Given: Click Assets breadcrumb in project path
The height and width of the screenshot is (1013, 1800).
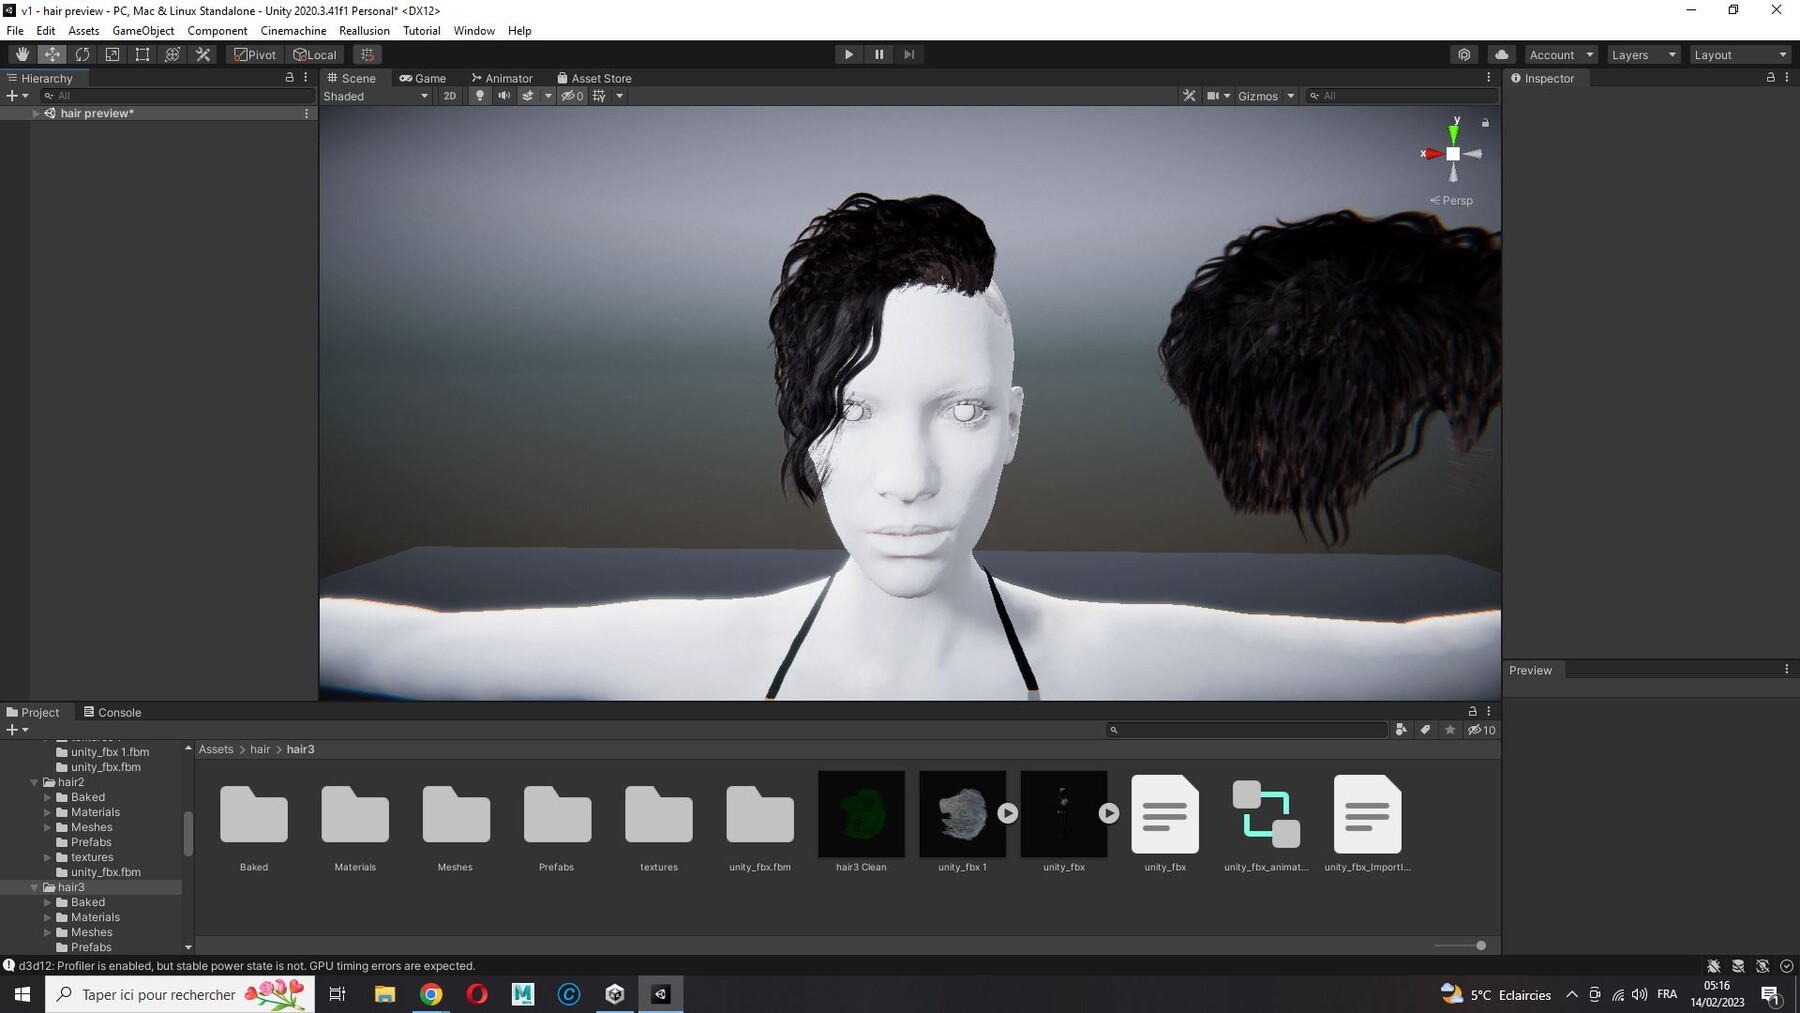Looking at the screenshot, I should click(x=216, y=749).
